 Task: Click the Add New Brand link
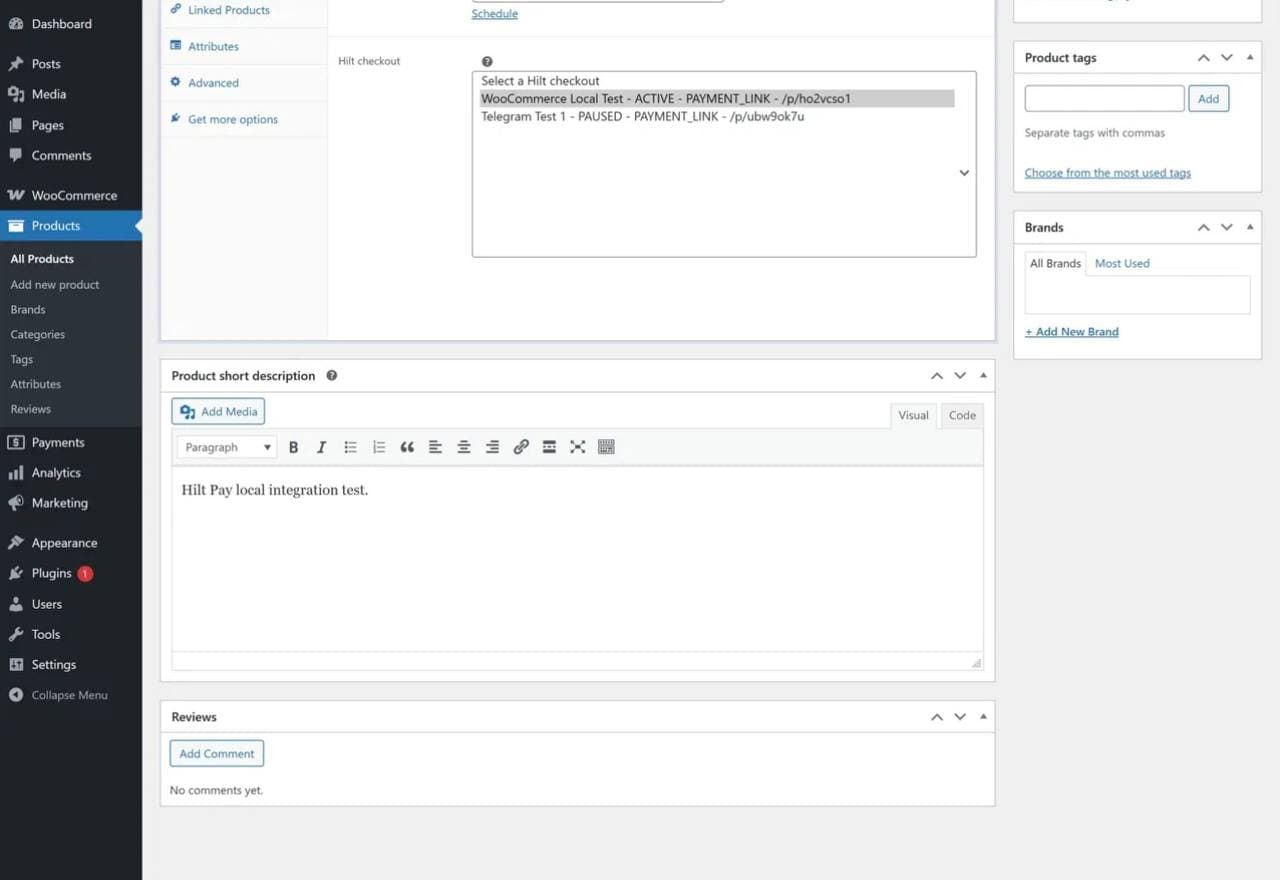[1072, 332]
